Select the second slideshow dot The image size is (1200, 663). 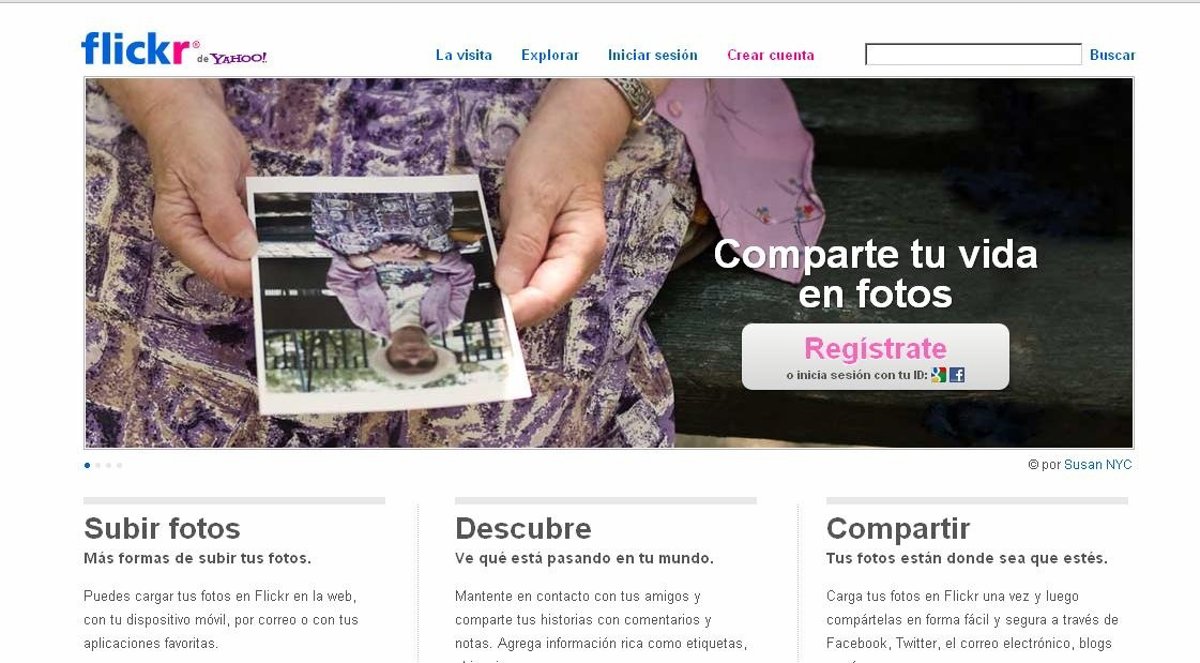(98, 465)
